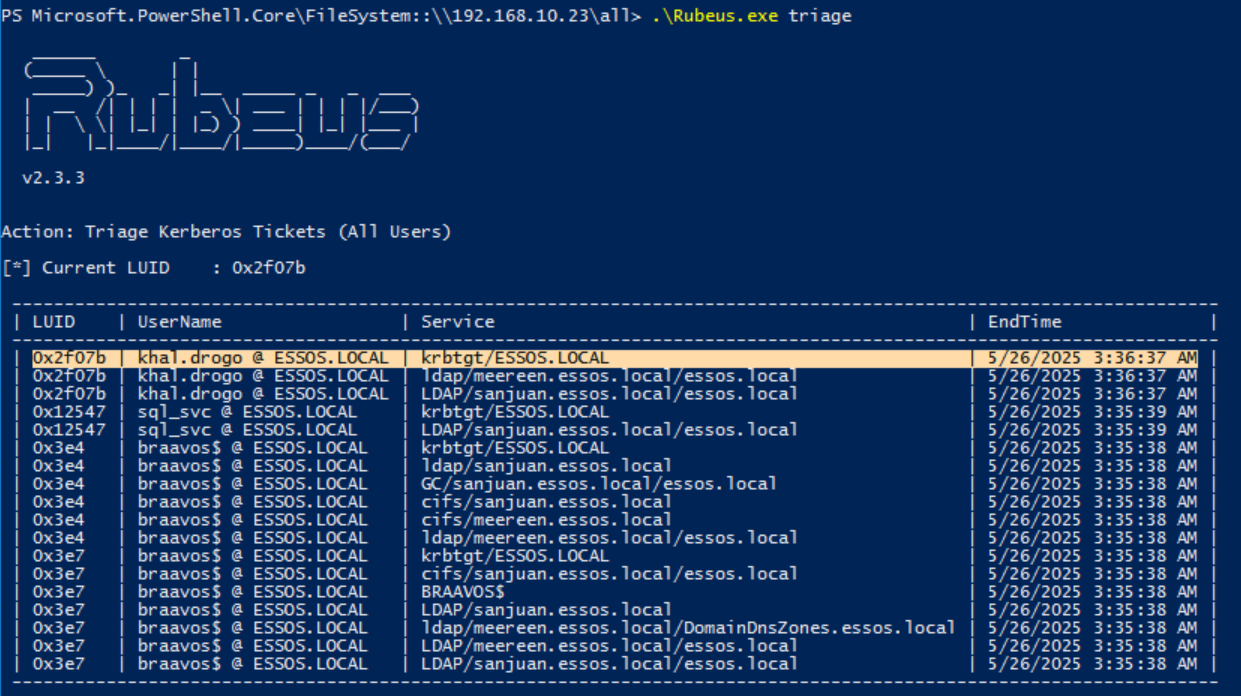Select the LUID column header
Screen dimensions: 1241x696
[x=54, y=322]
